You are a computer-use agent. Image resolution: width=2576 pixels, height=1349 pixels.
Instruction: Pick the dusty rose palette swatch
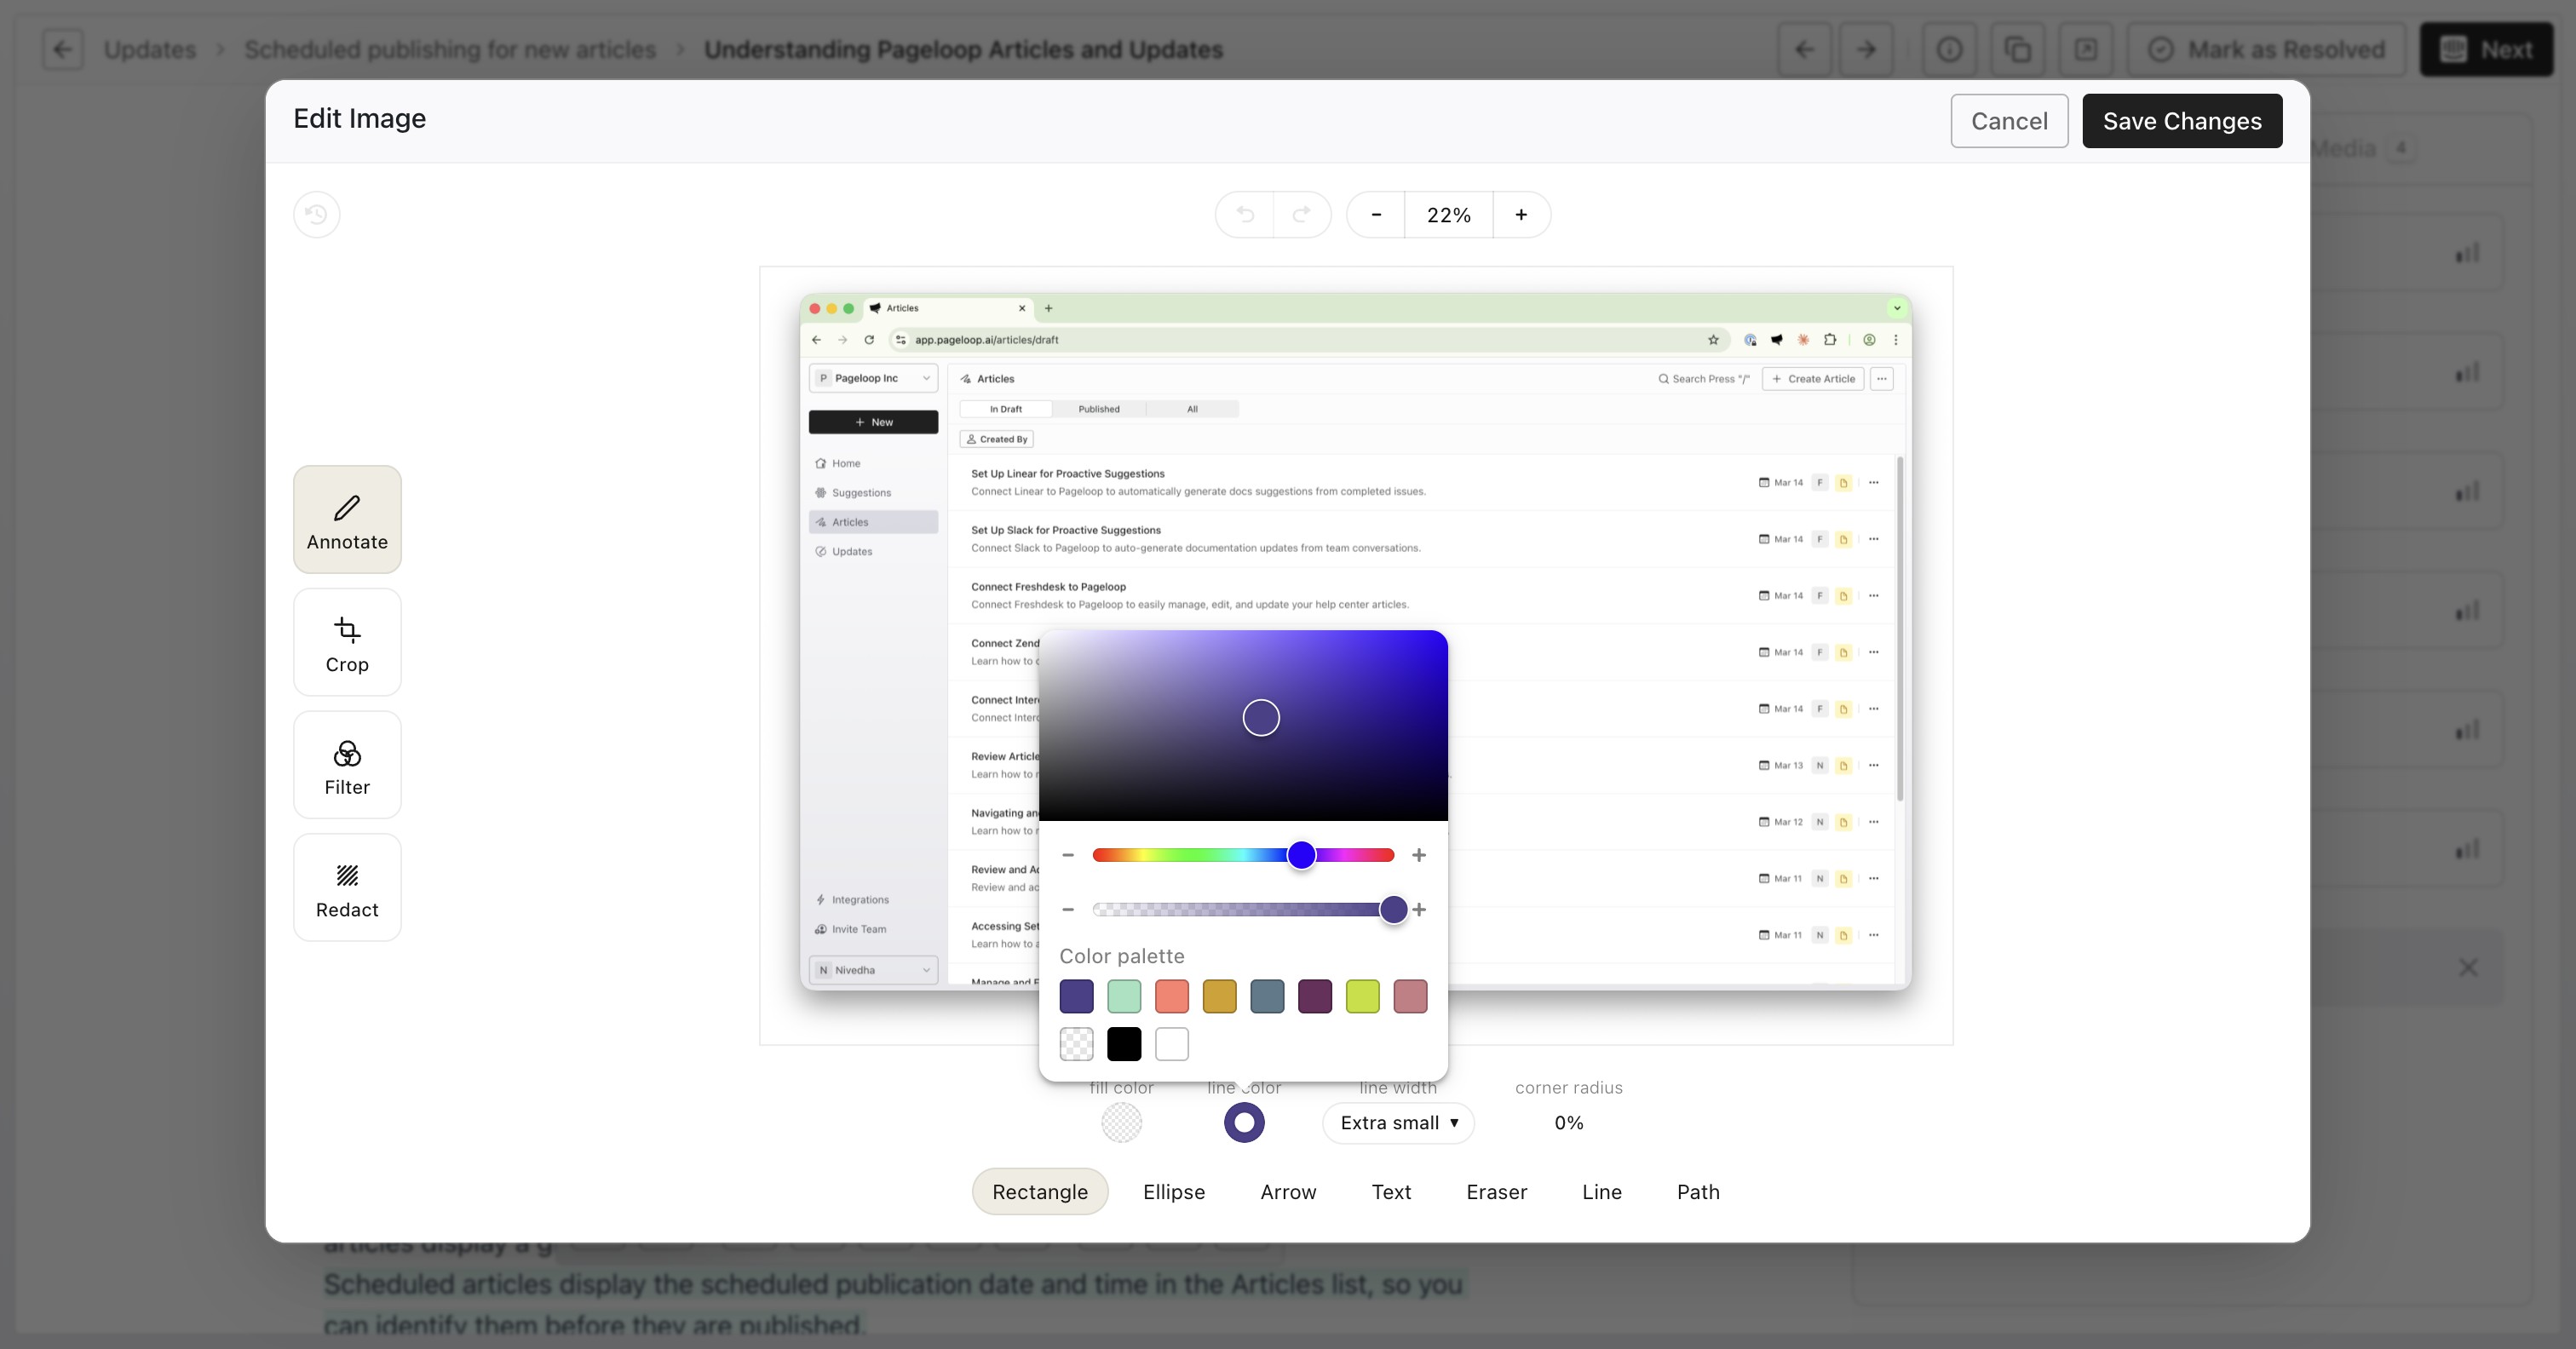1410,996
